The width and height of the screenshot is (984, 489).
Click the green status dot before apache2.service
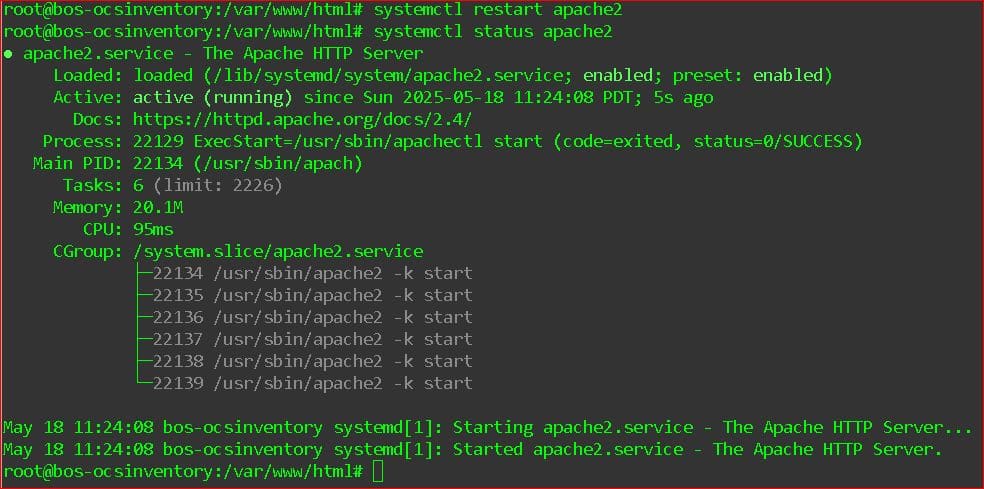[x=8, y=54]
